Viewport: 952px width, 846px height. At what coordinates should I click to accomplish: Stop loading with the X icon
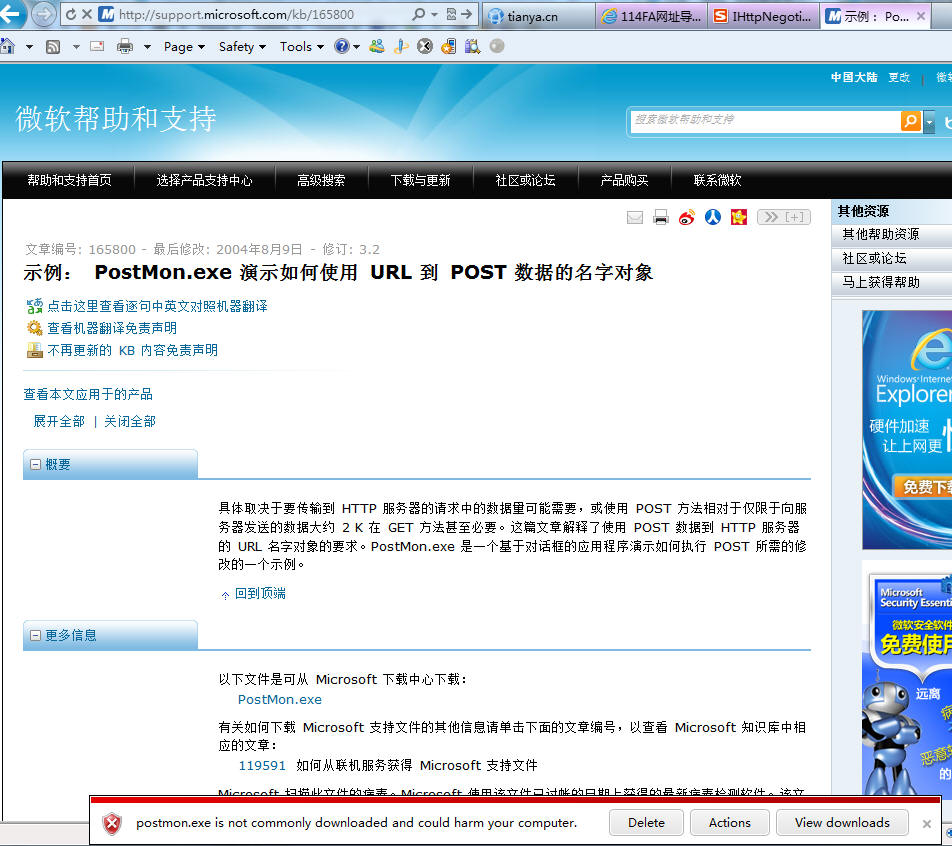click(87, 14)
